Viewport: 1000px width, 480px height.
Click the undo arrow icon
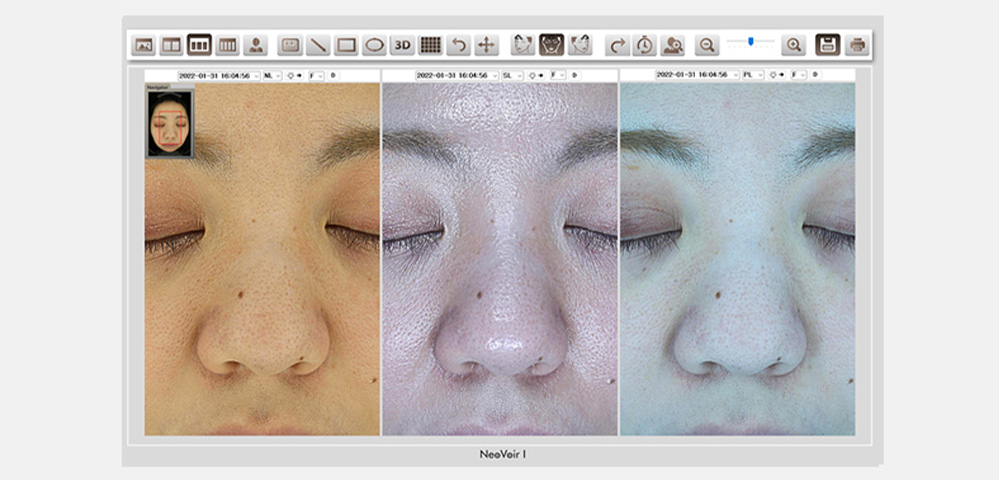459,45
